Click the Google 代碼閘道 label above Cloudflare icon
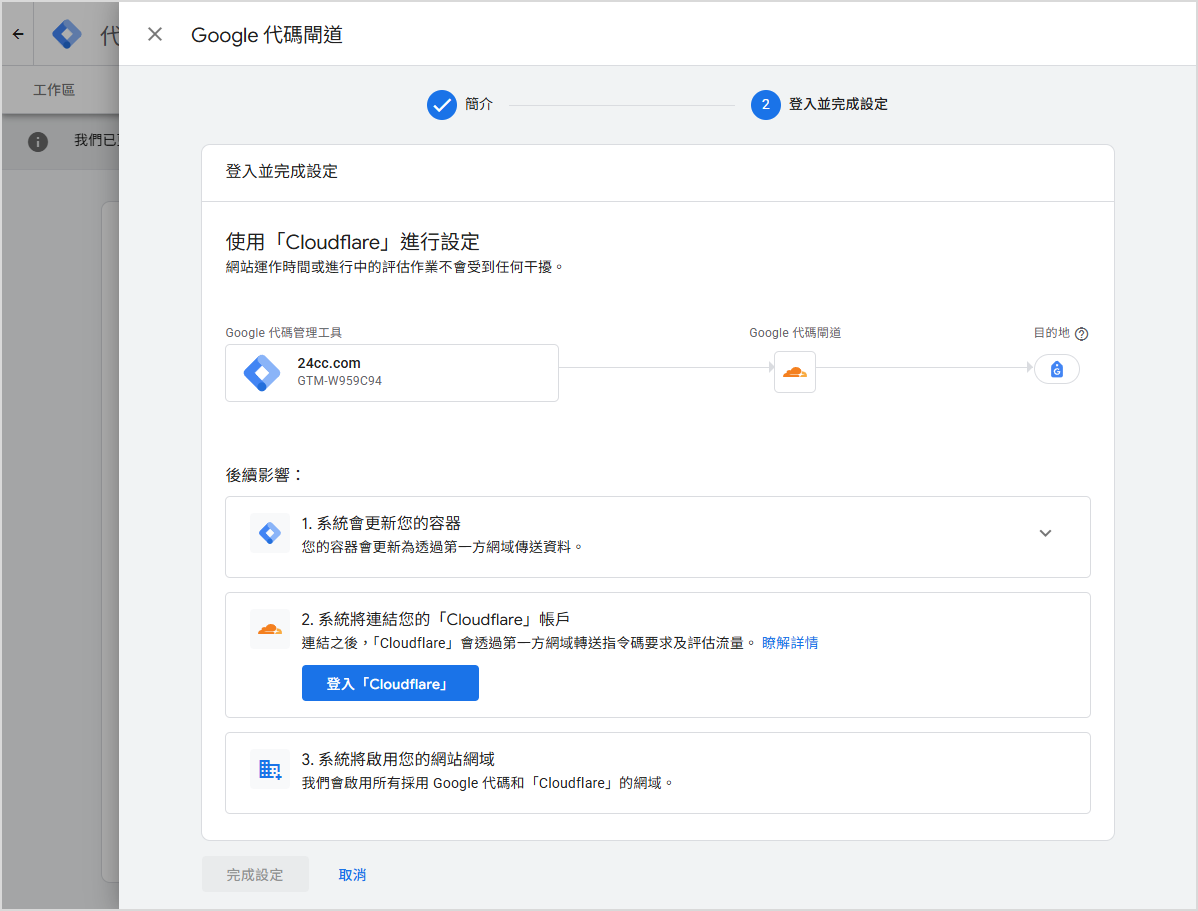Viewport: 1198px width, 911px height. coord(795,332)
